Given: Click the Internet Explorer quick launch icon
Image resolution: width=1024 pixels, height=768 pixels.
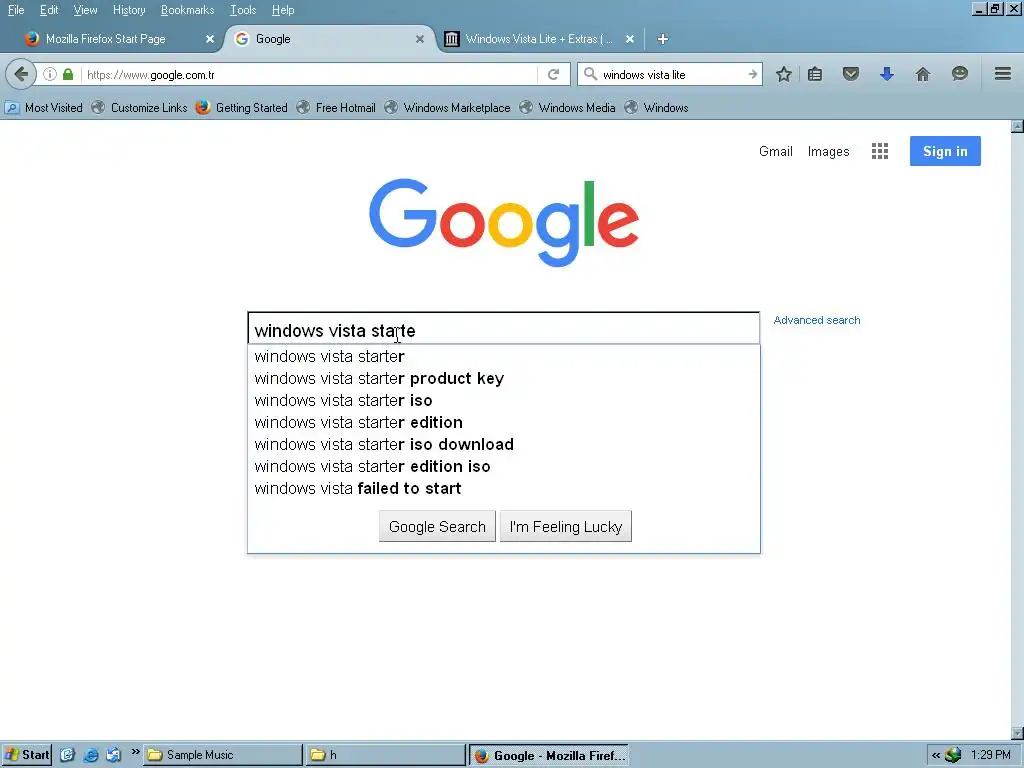Looking at the screenshot, I should click(x=90, y=755).
